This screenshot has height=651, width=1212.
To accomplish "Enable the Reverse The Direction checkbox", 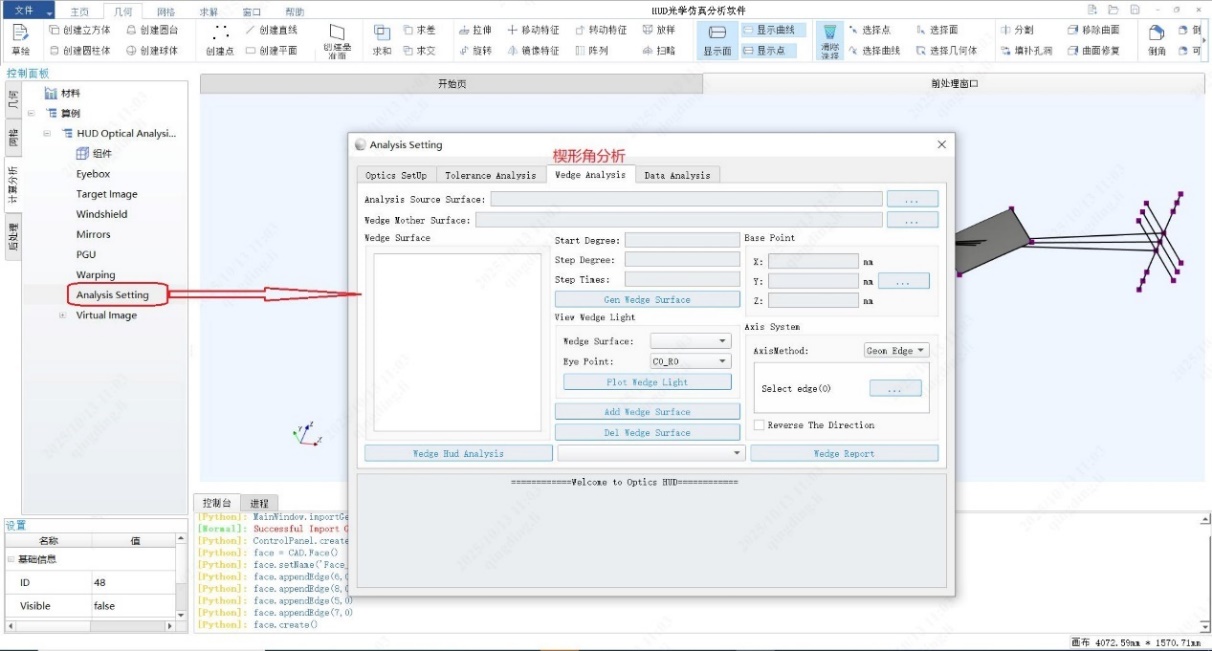I will click(x=759, y=425).
